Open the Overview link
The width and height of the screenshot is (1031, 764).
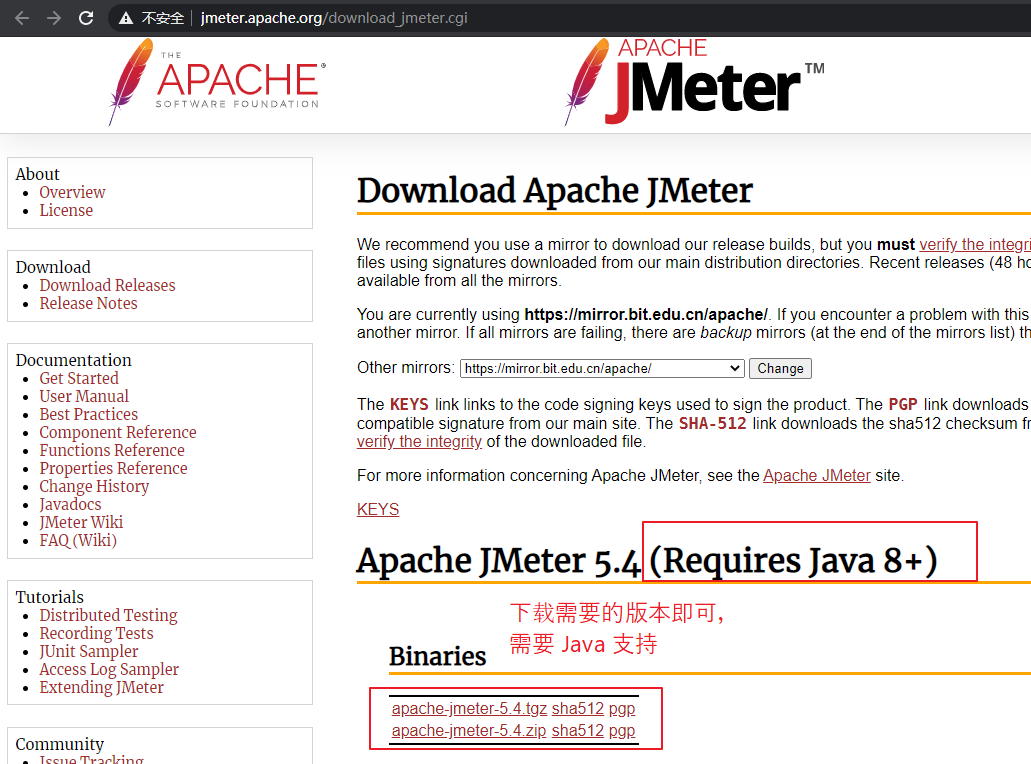tap(72, 192)
